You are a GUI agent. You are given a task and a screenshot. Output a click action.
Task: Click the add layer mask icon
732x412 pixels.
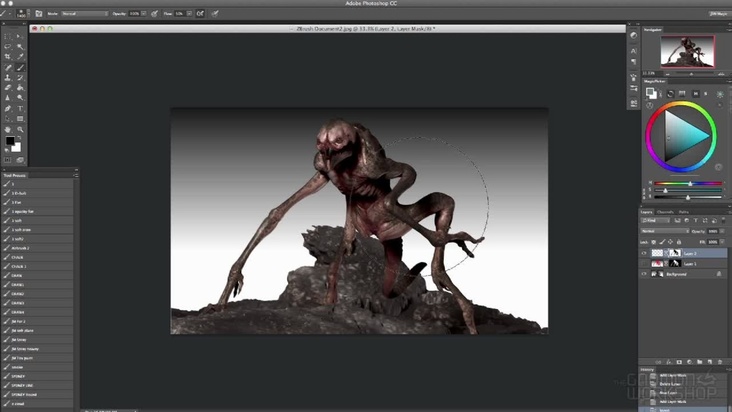[679, 362]
